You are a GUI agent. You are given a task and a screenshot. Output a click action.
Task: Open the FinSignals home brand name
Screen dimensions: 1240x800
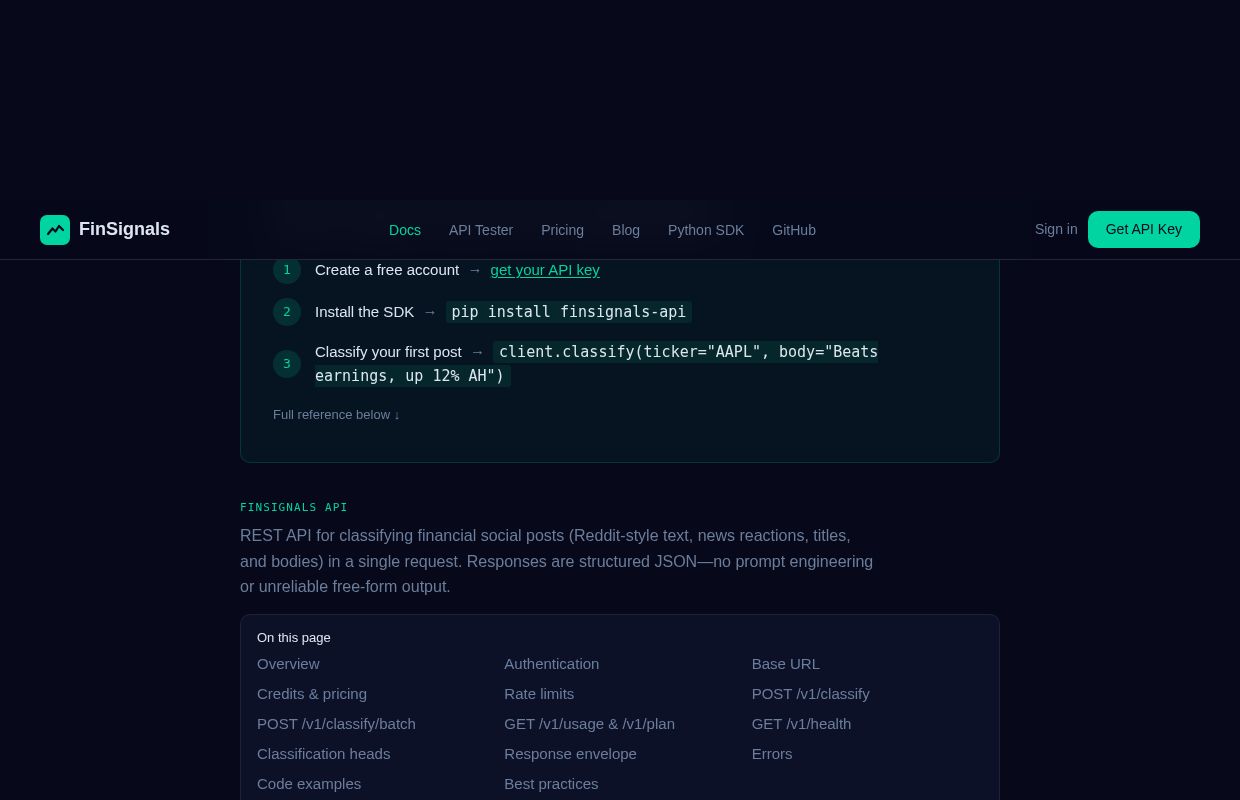click(x=124, y=230)
